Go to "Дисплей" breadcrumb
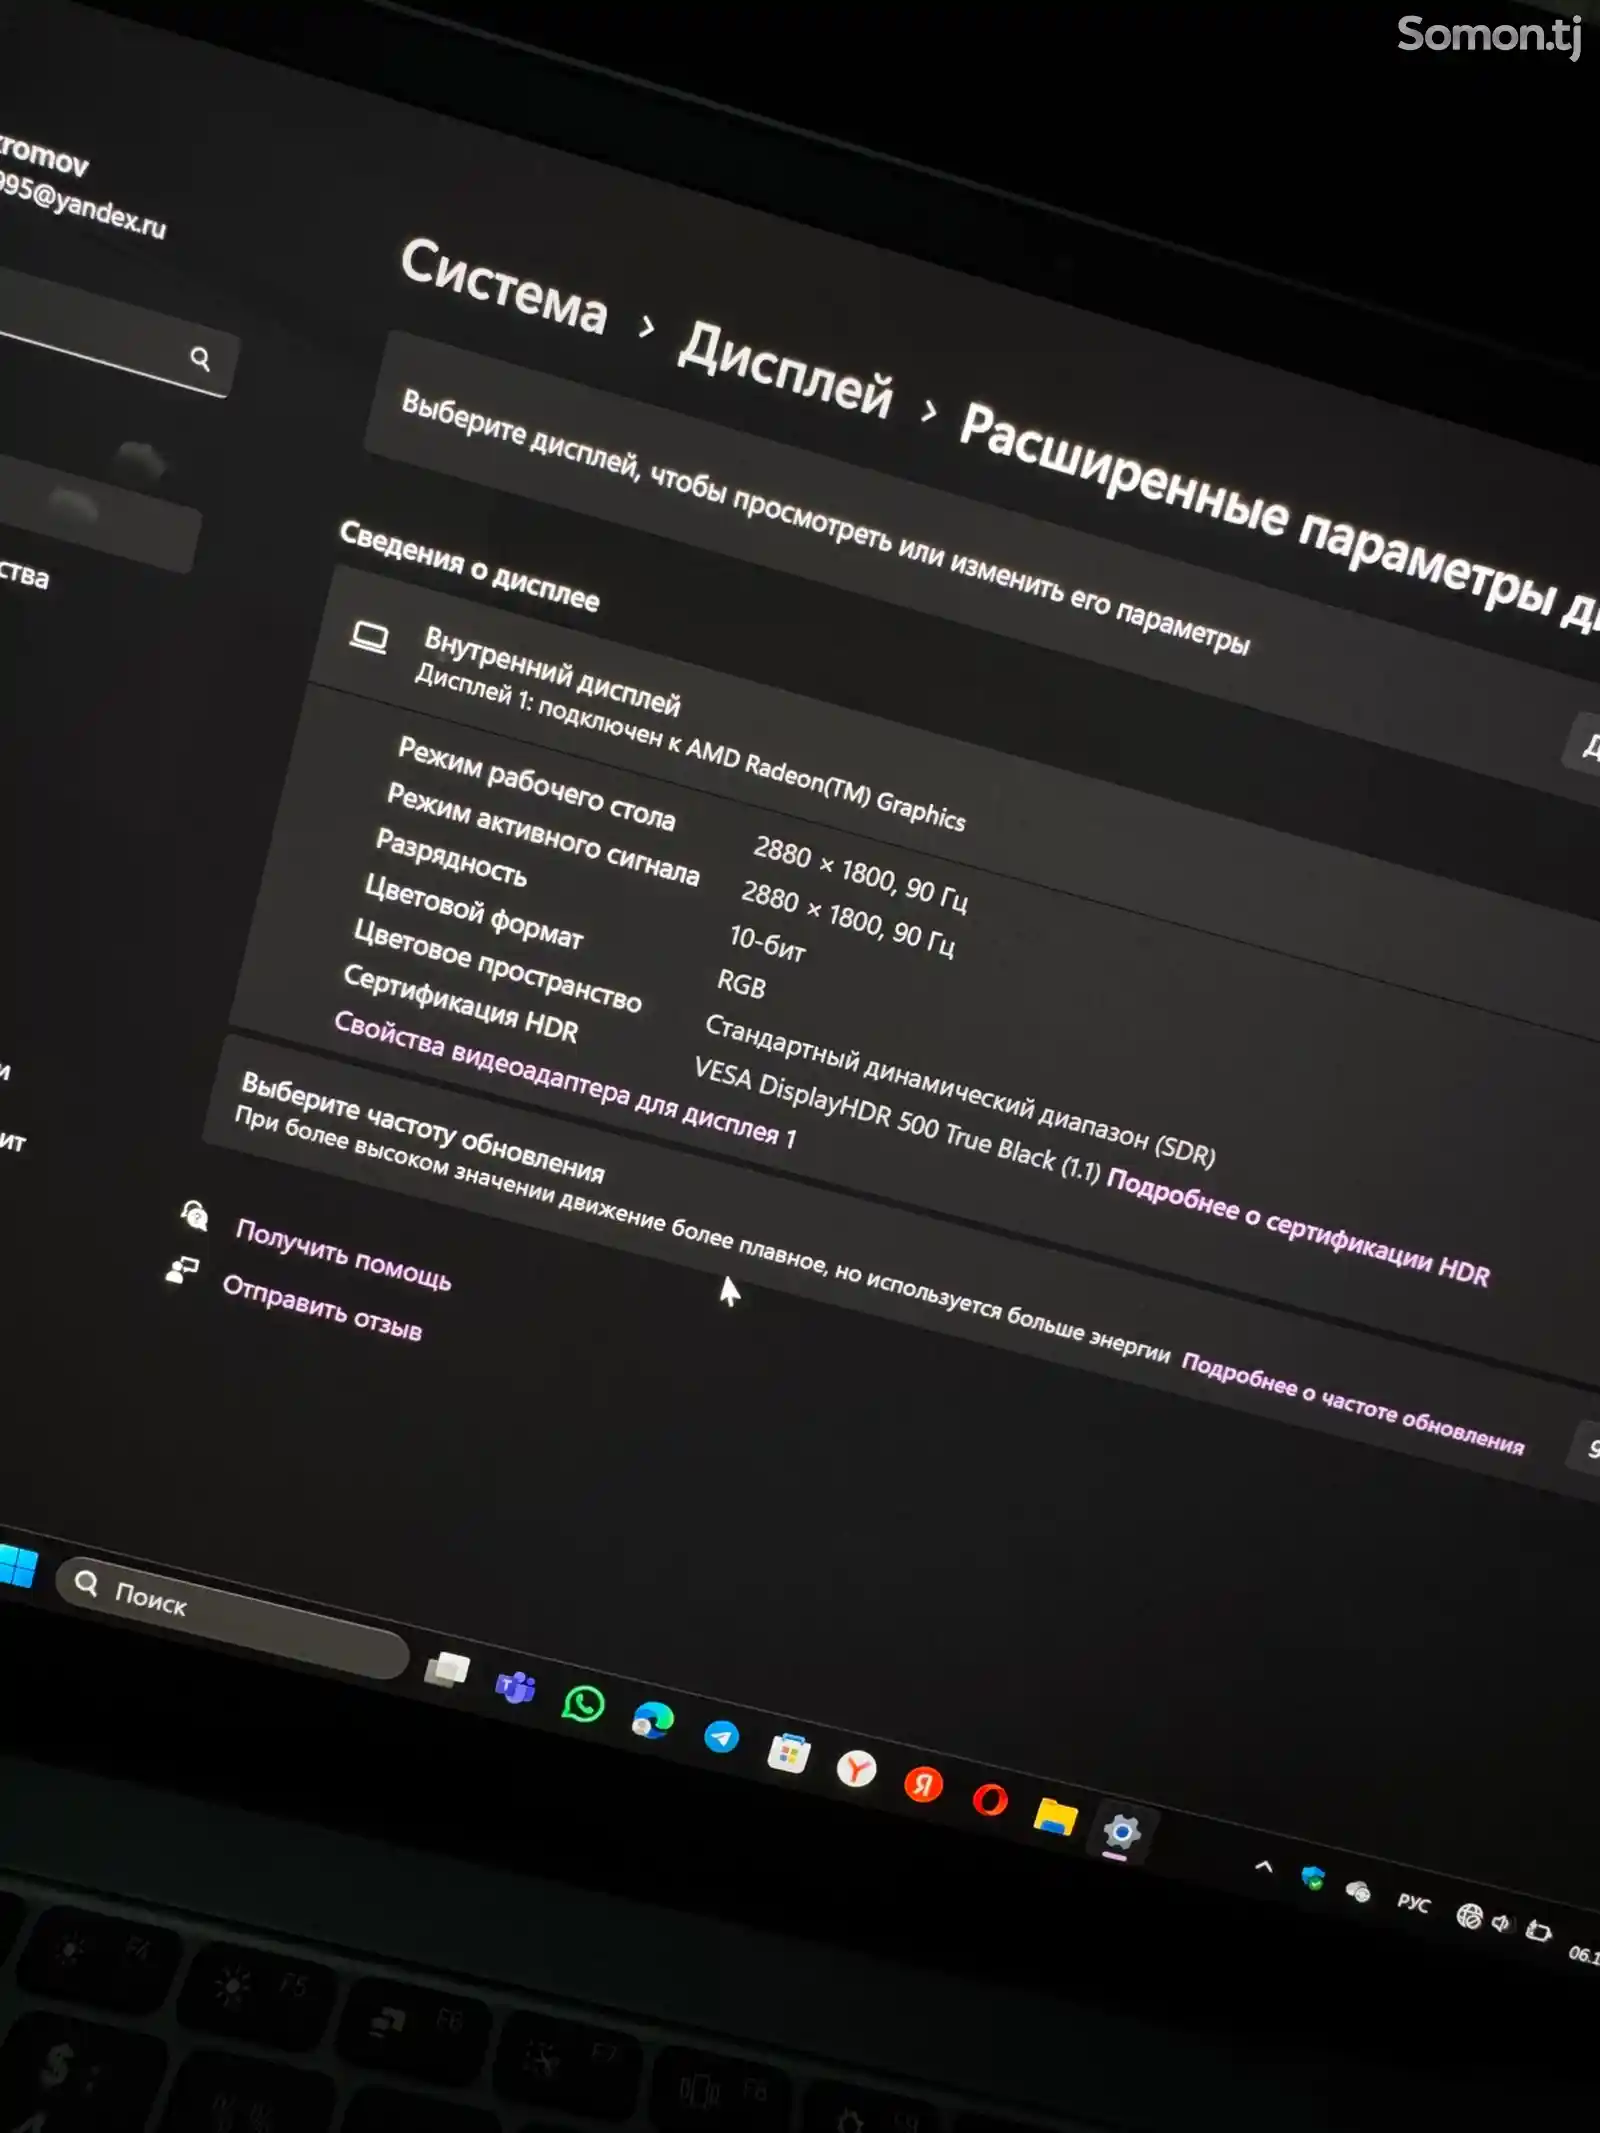1600x2133 pixels. (x=785, y=369)
